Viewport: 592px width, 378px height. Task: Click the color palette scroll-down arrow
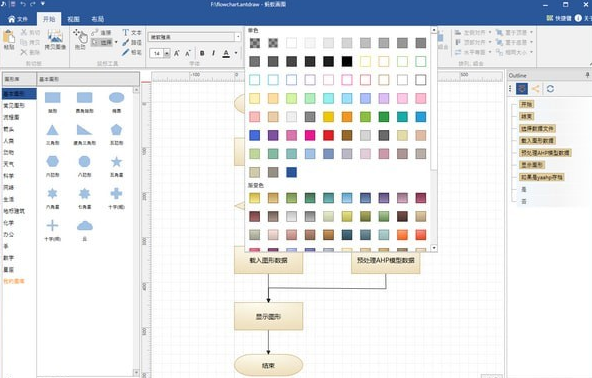(x=434, y=248)
